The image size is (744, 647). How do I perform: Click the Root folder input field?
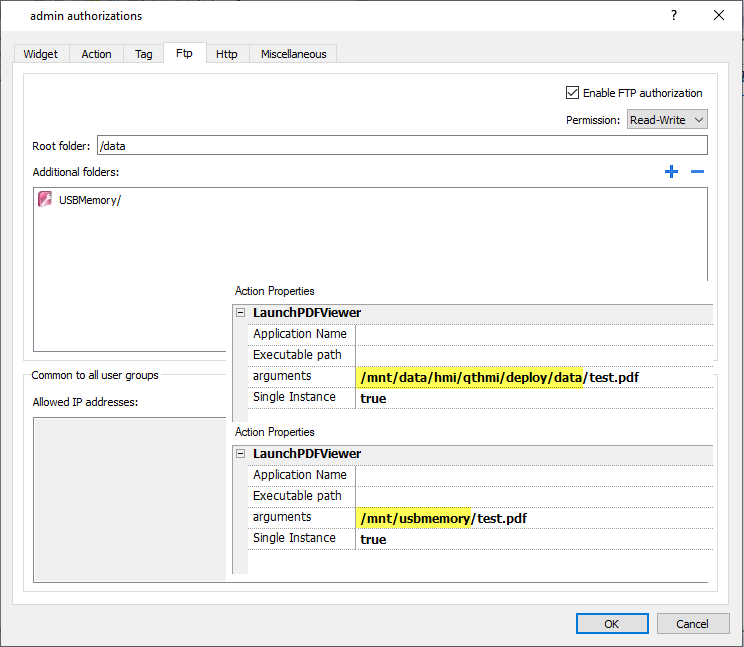(401, 146)
